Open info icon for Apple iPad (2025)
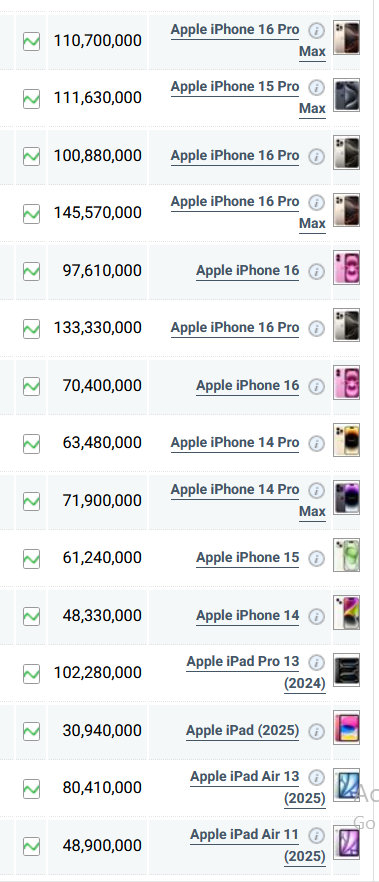 tap(317, 731)
